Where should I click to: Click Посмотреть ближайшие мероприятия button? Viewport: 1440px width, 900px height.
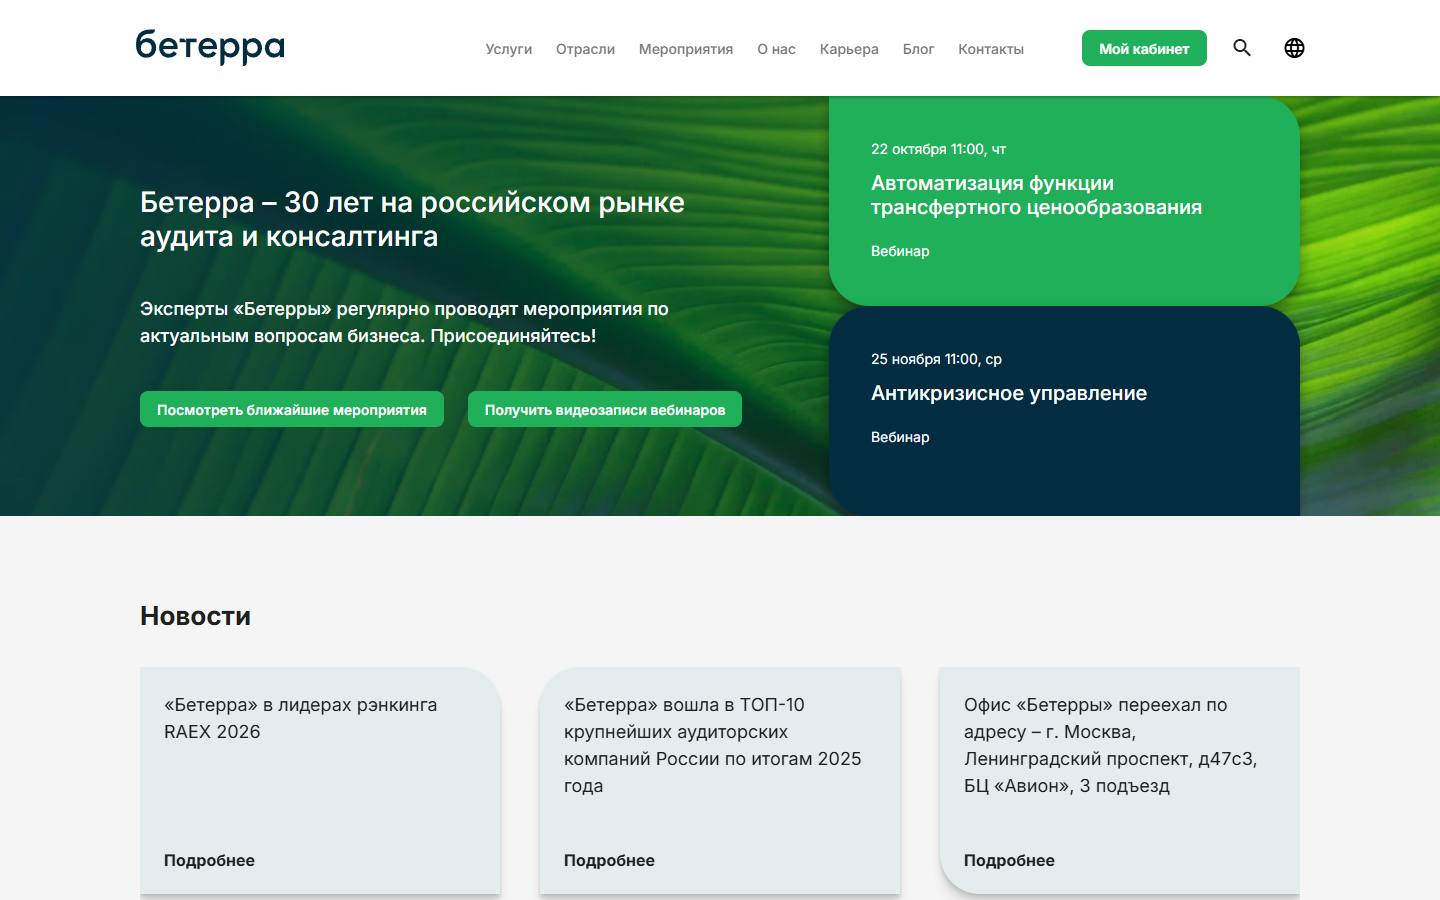pyautogui.click(x=292, y=409)
